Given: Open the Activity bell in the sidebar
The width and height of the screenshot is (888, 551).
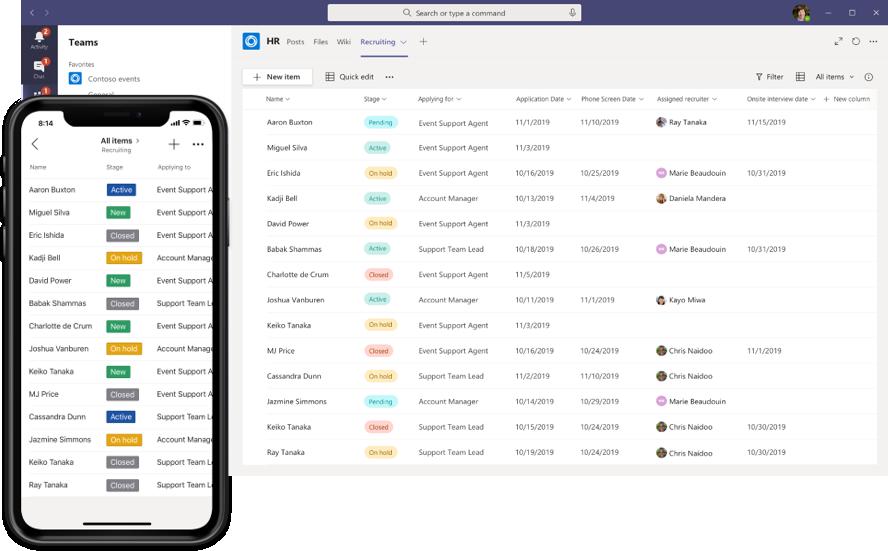Looking at the screenshot, I should click(x=39, y=37).
